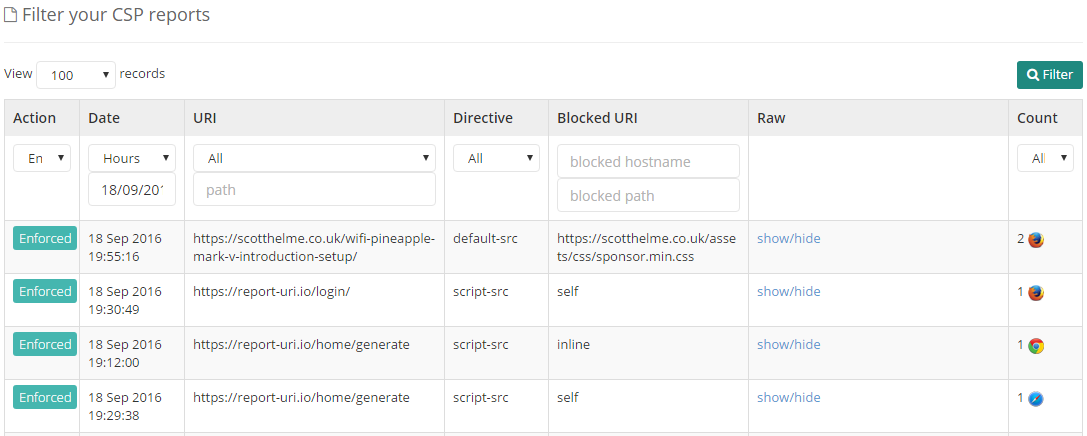Expand the Action filter dropdown
This screenshot has width=1087, height=436.
pyautogui.click(x=41, y=158)
